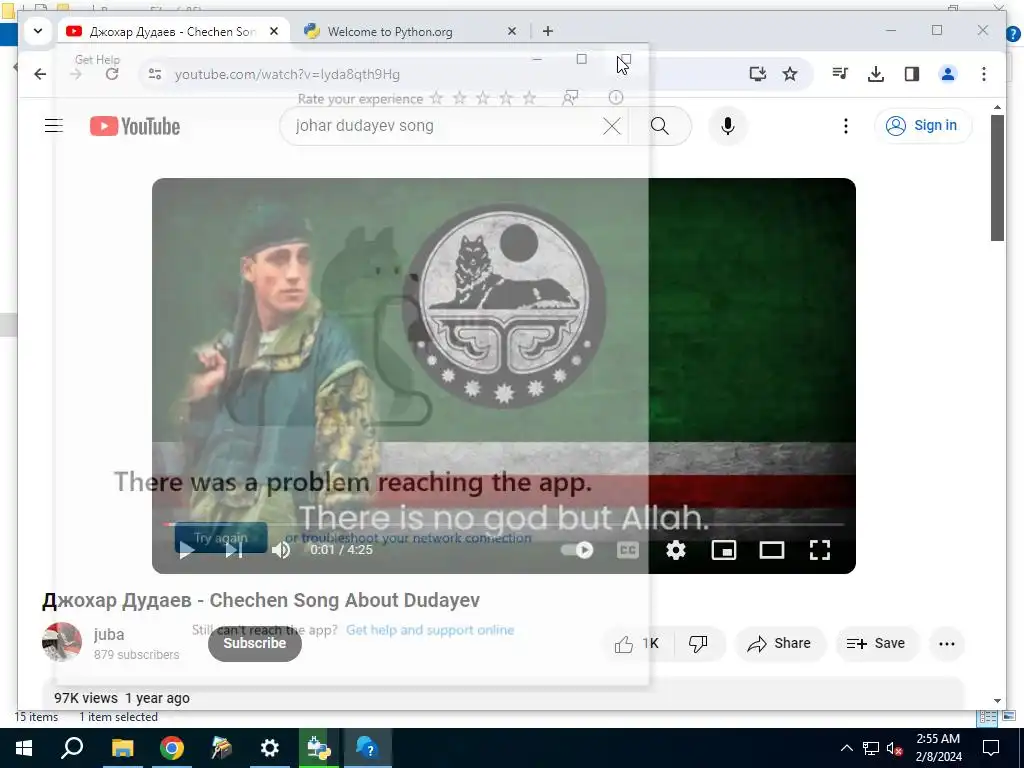
Task: Skip to next video
Action: tap(234, 550)
